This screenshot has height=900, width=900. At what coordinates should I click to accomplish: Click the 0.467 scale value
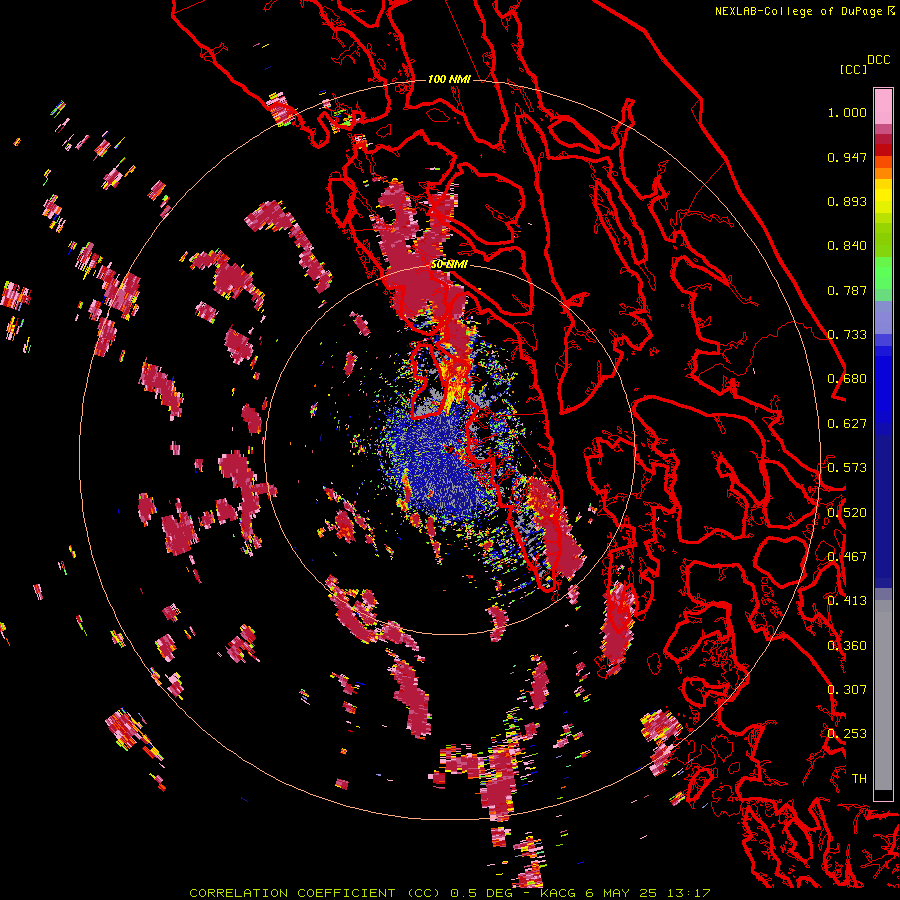tap(847, 557)
